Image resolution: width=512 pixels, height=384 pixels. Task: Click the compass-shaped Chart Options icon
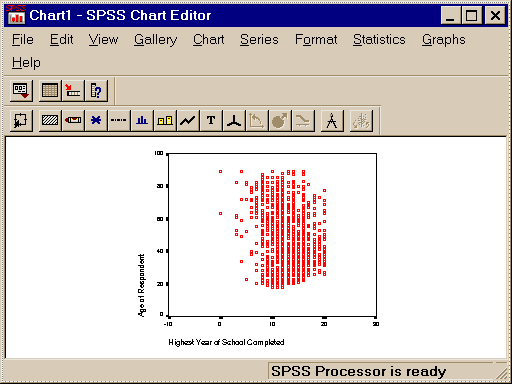(332, 120)
